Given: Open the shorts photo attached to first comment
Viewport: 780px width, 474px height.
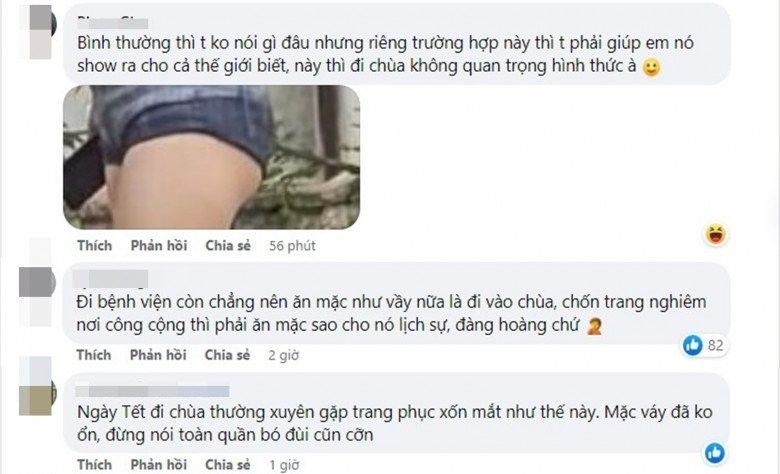Looking at the screenshot, I should 211,157.
